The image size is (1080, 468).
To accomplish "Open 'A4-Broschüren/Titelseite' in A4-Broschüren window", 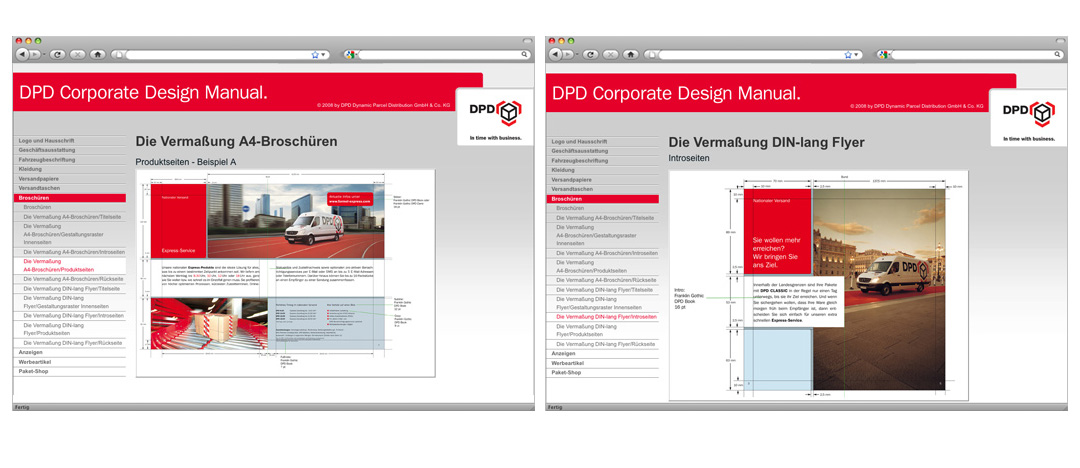I will pos(70,216).
